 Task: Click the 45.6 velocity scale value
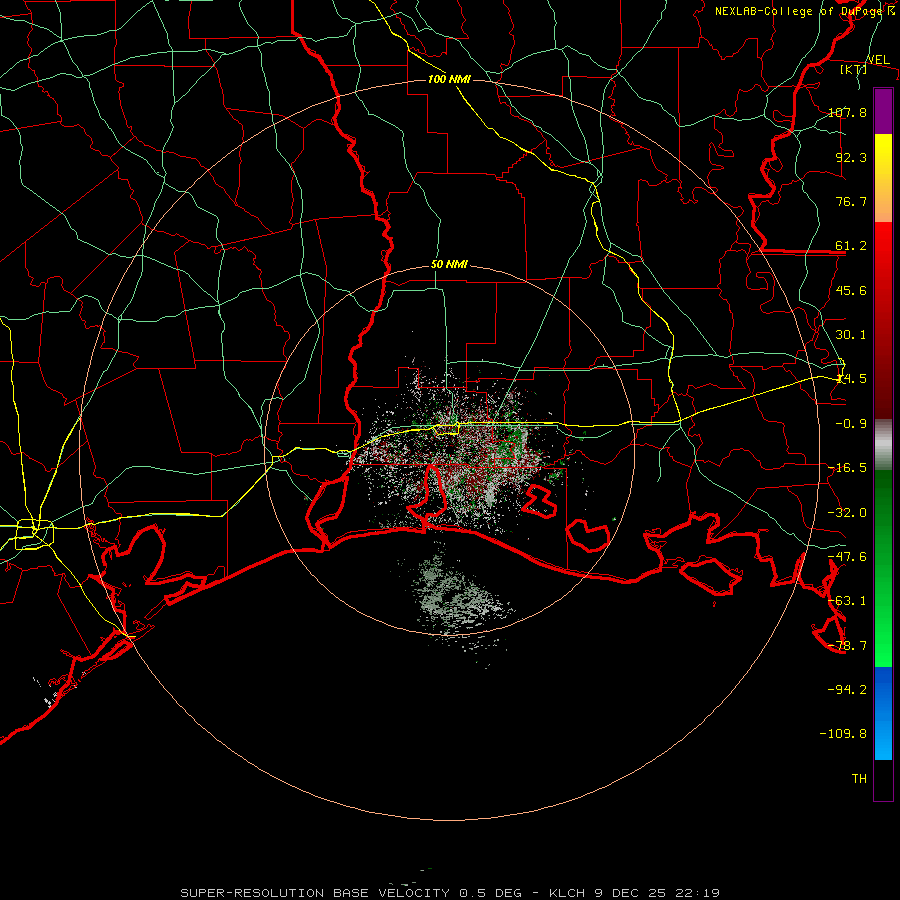pyautogui.click(x=851, y=290)
